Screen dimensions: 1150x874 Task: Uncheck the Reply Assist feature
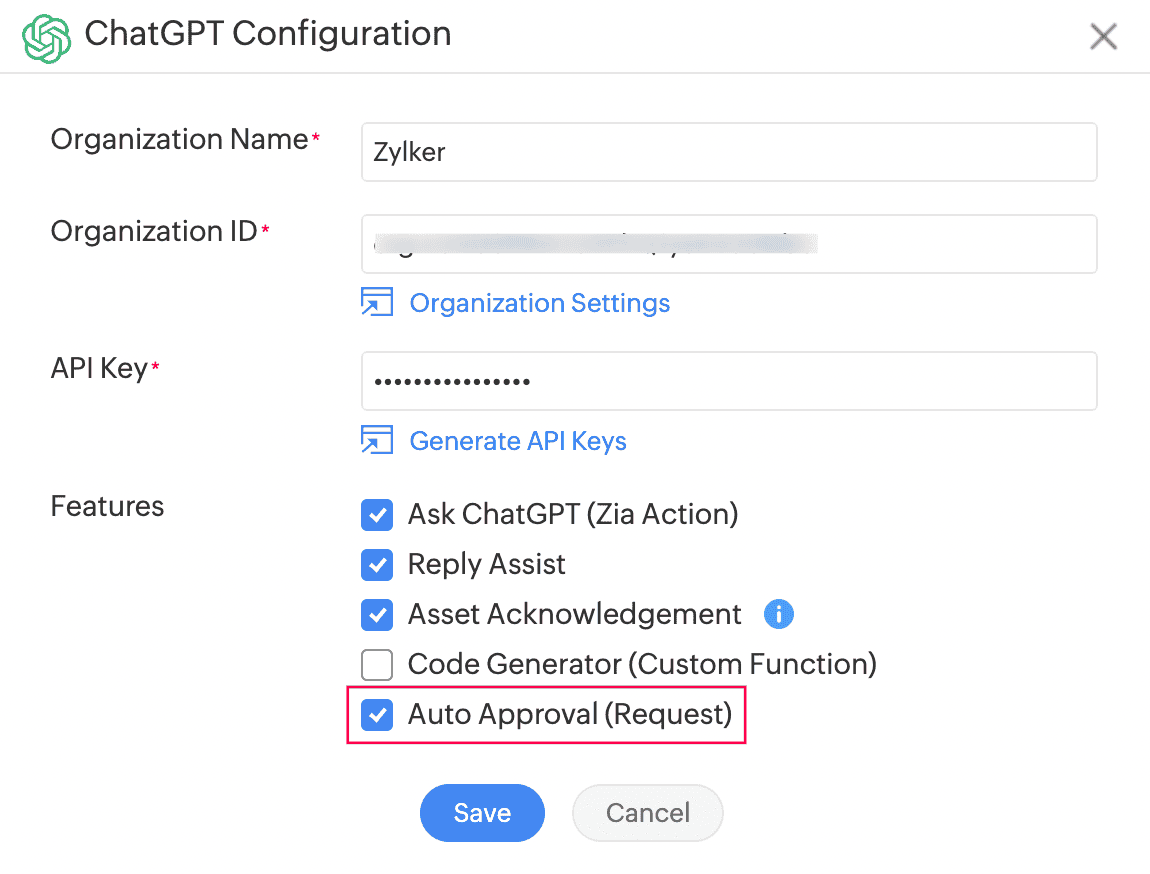(377, 565)
